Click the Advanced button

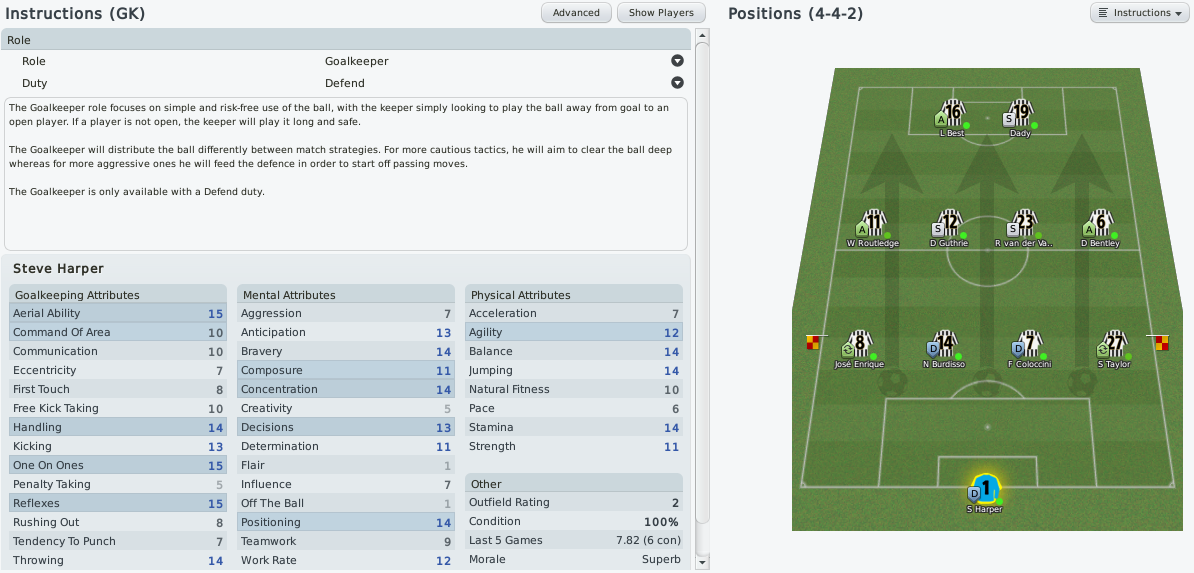576,13
